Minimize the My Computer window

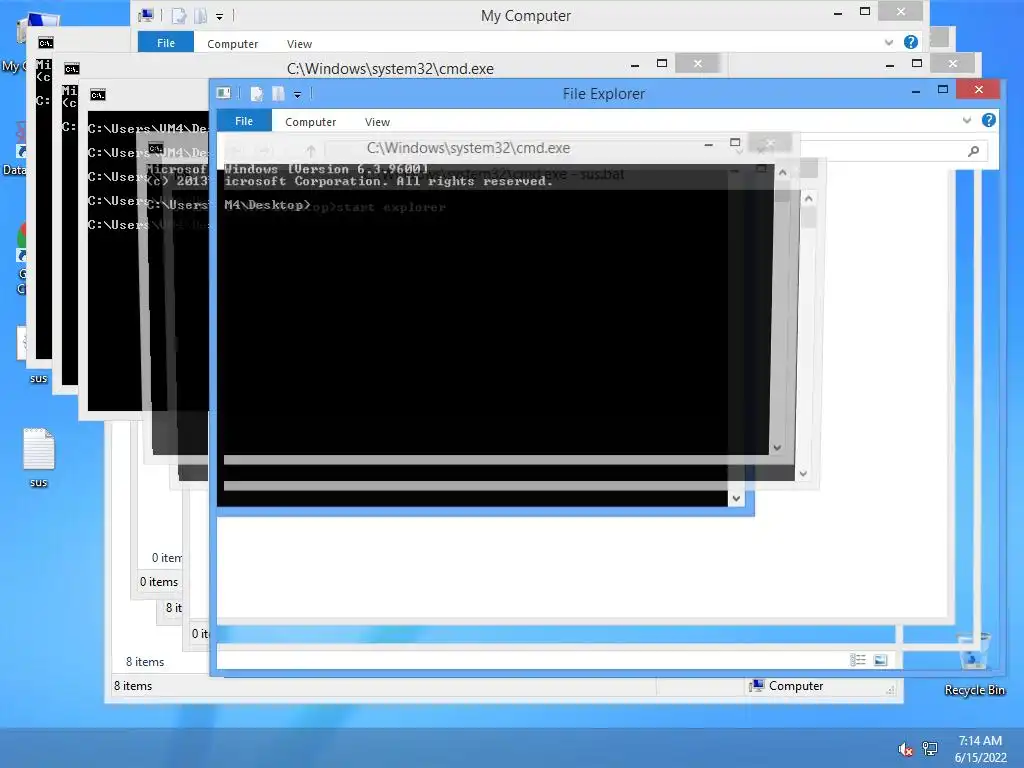tap(838, 12)
